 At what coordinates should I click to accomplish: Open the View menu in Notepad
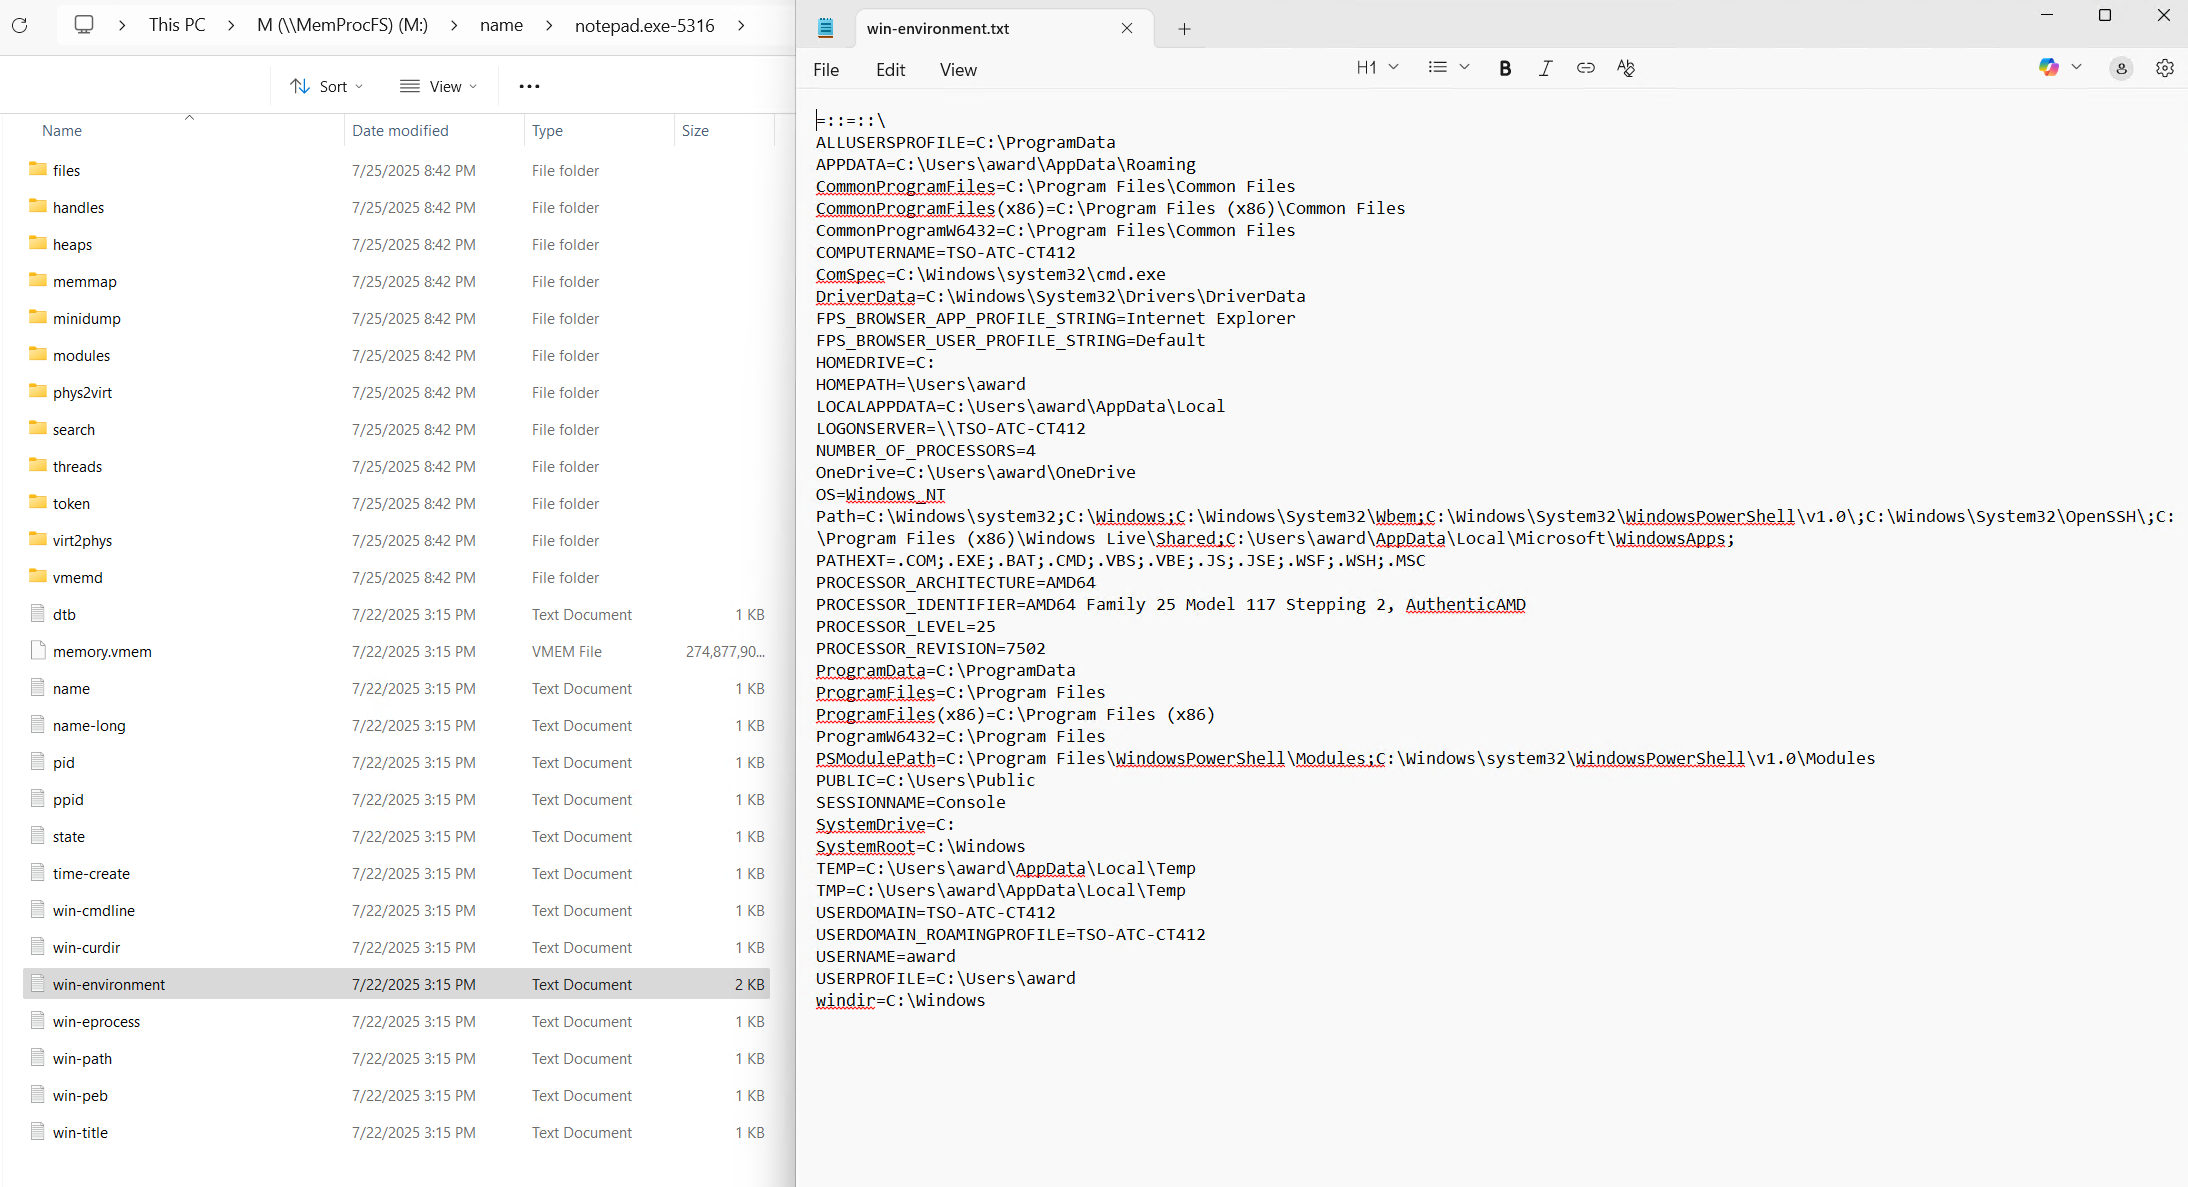pyautogui.click(x=958, y=70)
